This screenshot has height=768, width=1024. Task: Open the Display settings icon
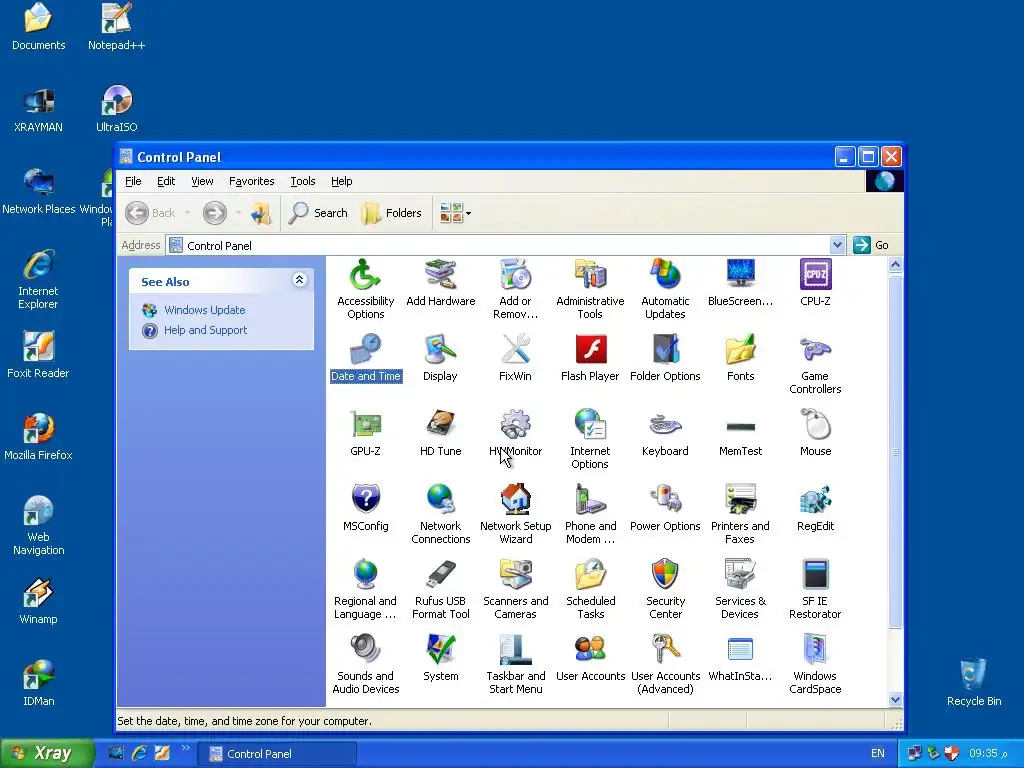point(440,357)
